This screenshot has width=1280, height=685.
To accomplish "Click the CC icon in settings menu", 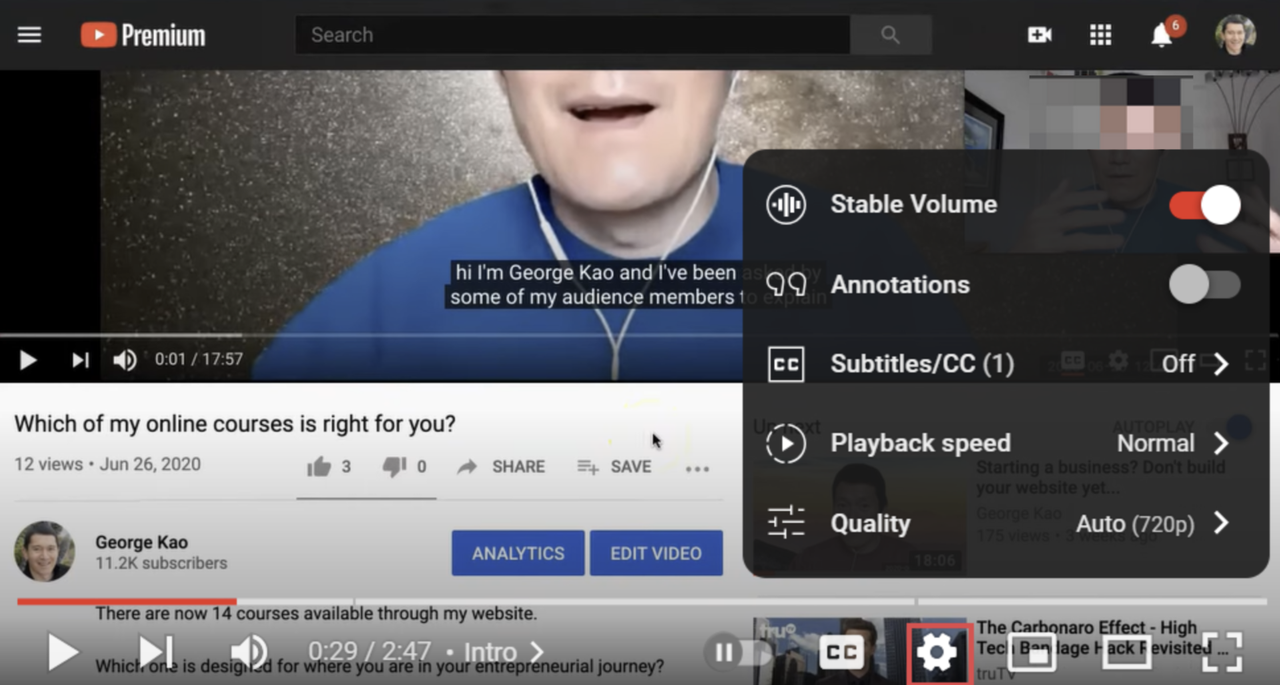I will (786, 364).
